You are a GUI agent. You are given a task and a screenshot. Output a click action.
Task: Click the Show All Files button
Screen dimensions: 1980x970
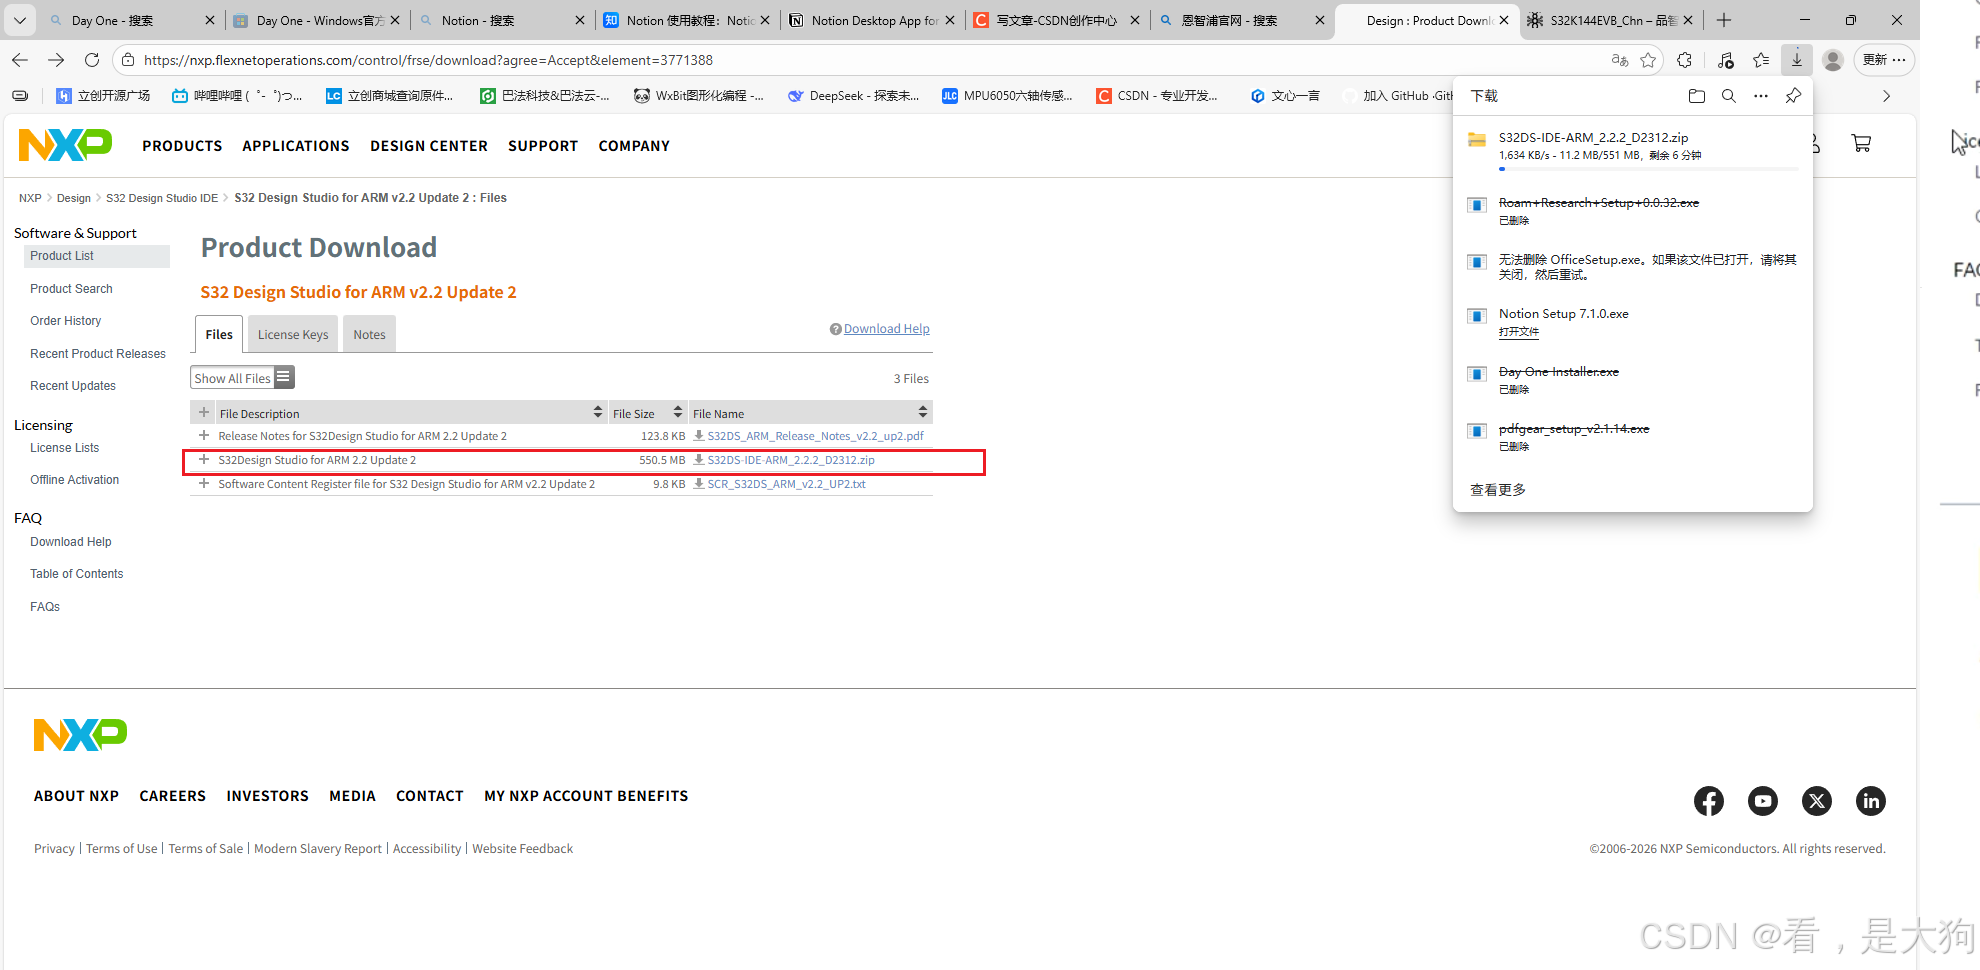pyautogui.click(x=242, y=378)
